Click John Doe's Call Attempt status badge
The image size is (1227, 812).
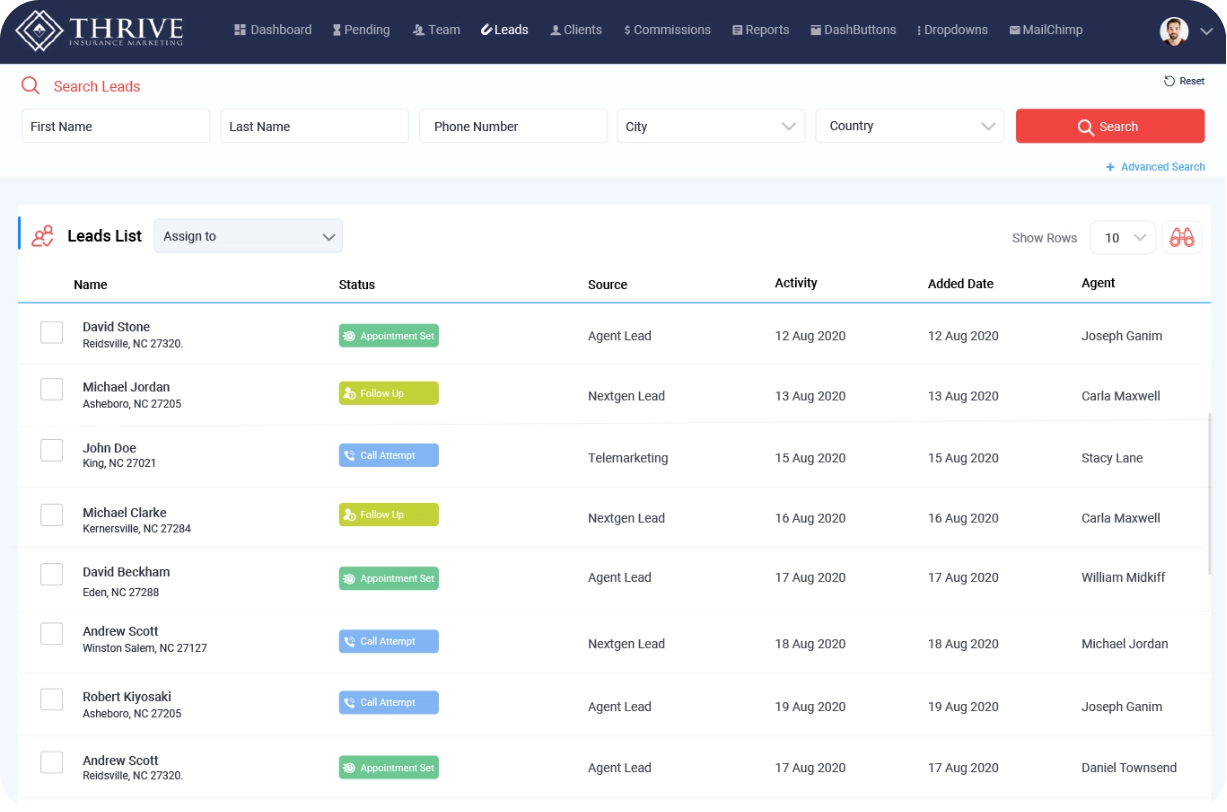(389, 455)
